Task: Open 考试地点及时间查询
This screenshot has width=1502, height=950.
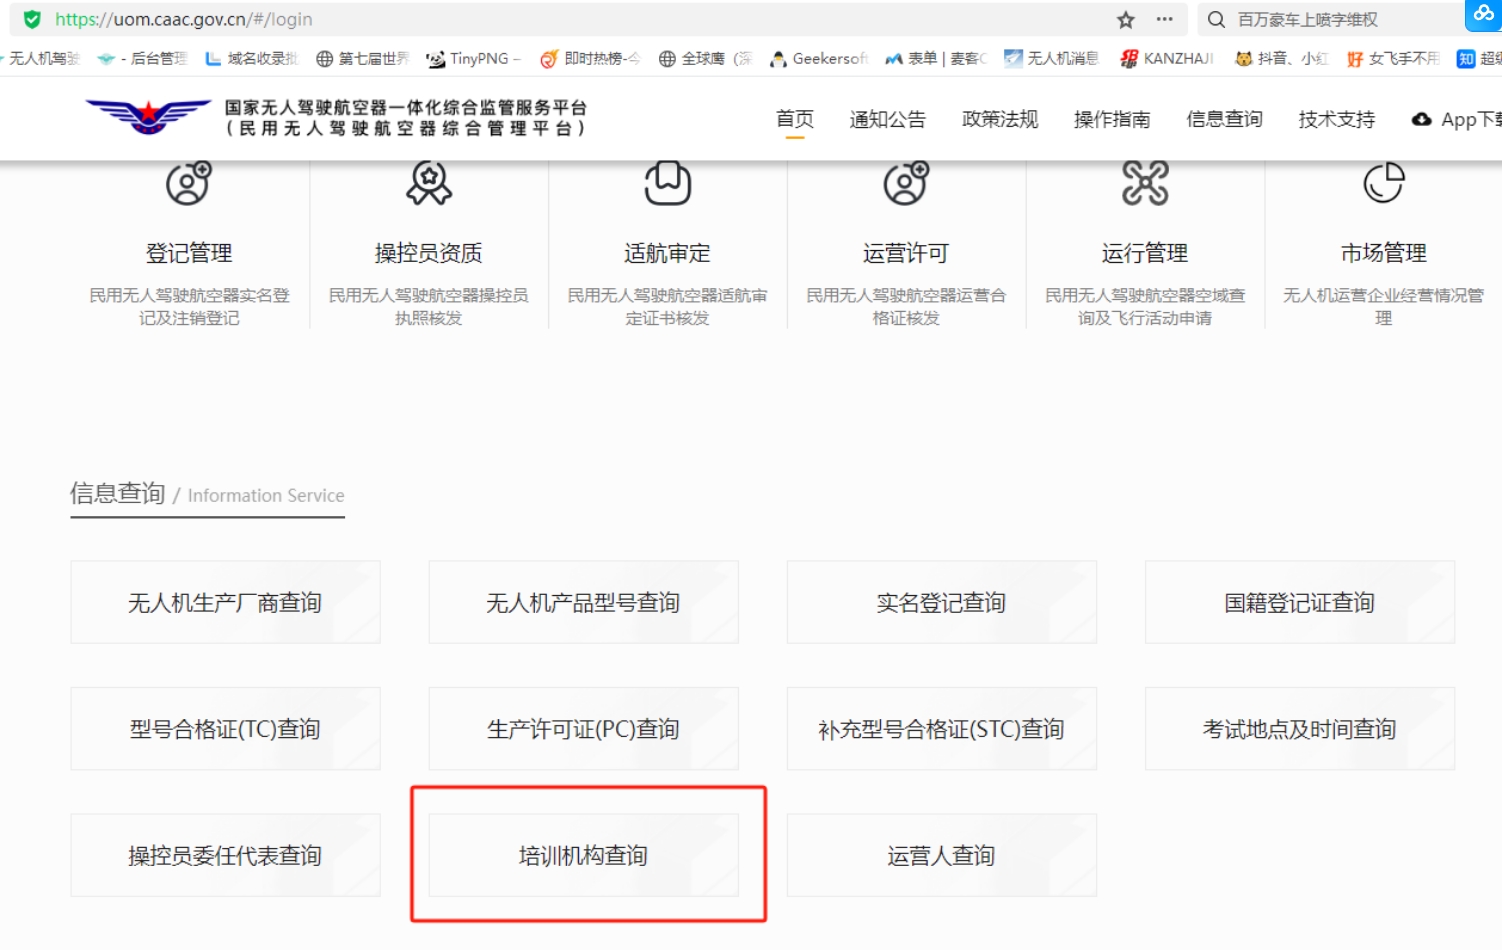Action: 1299,729
